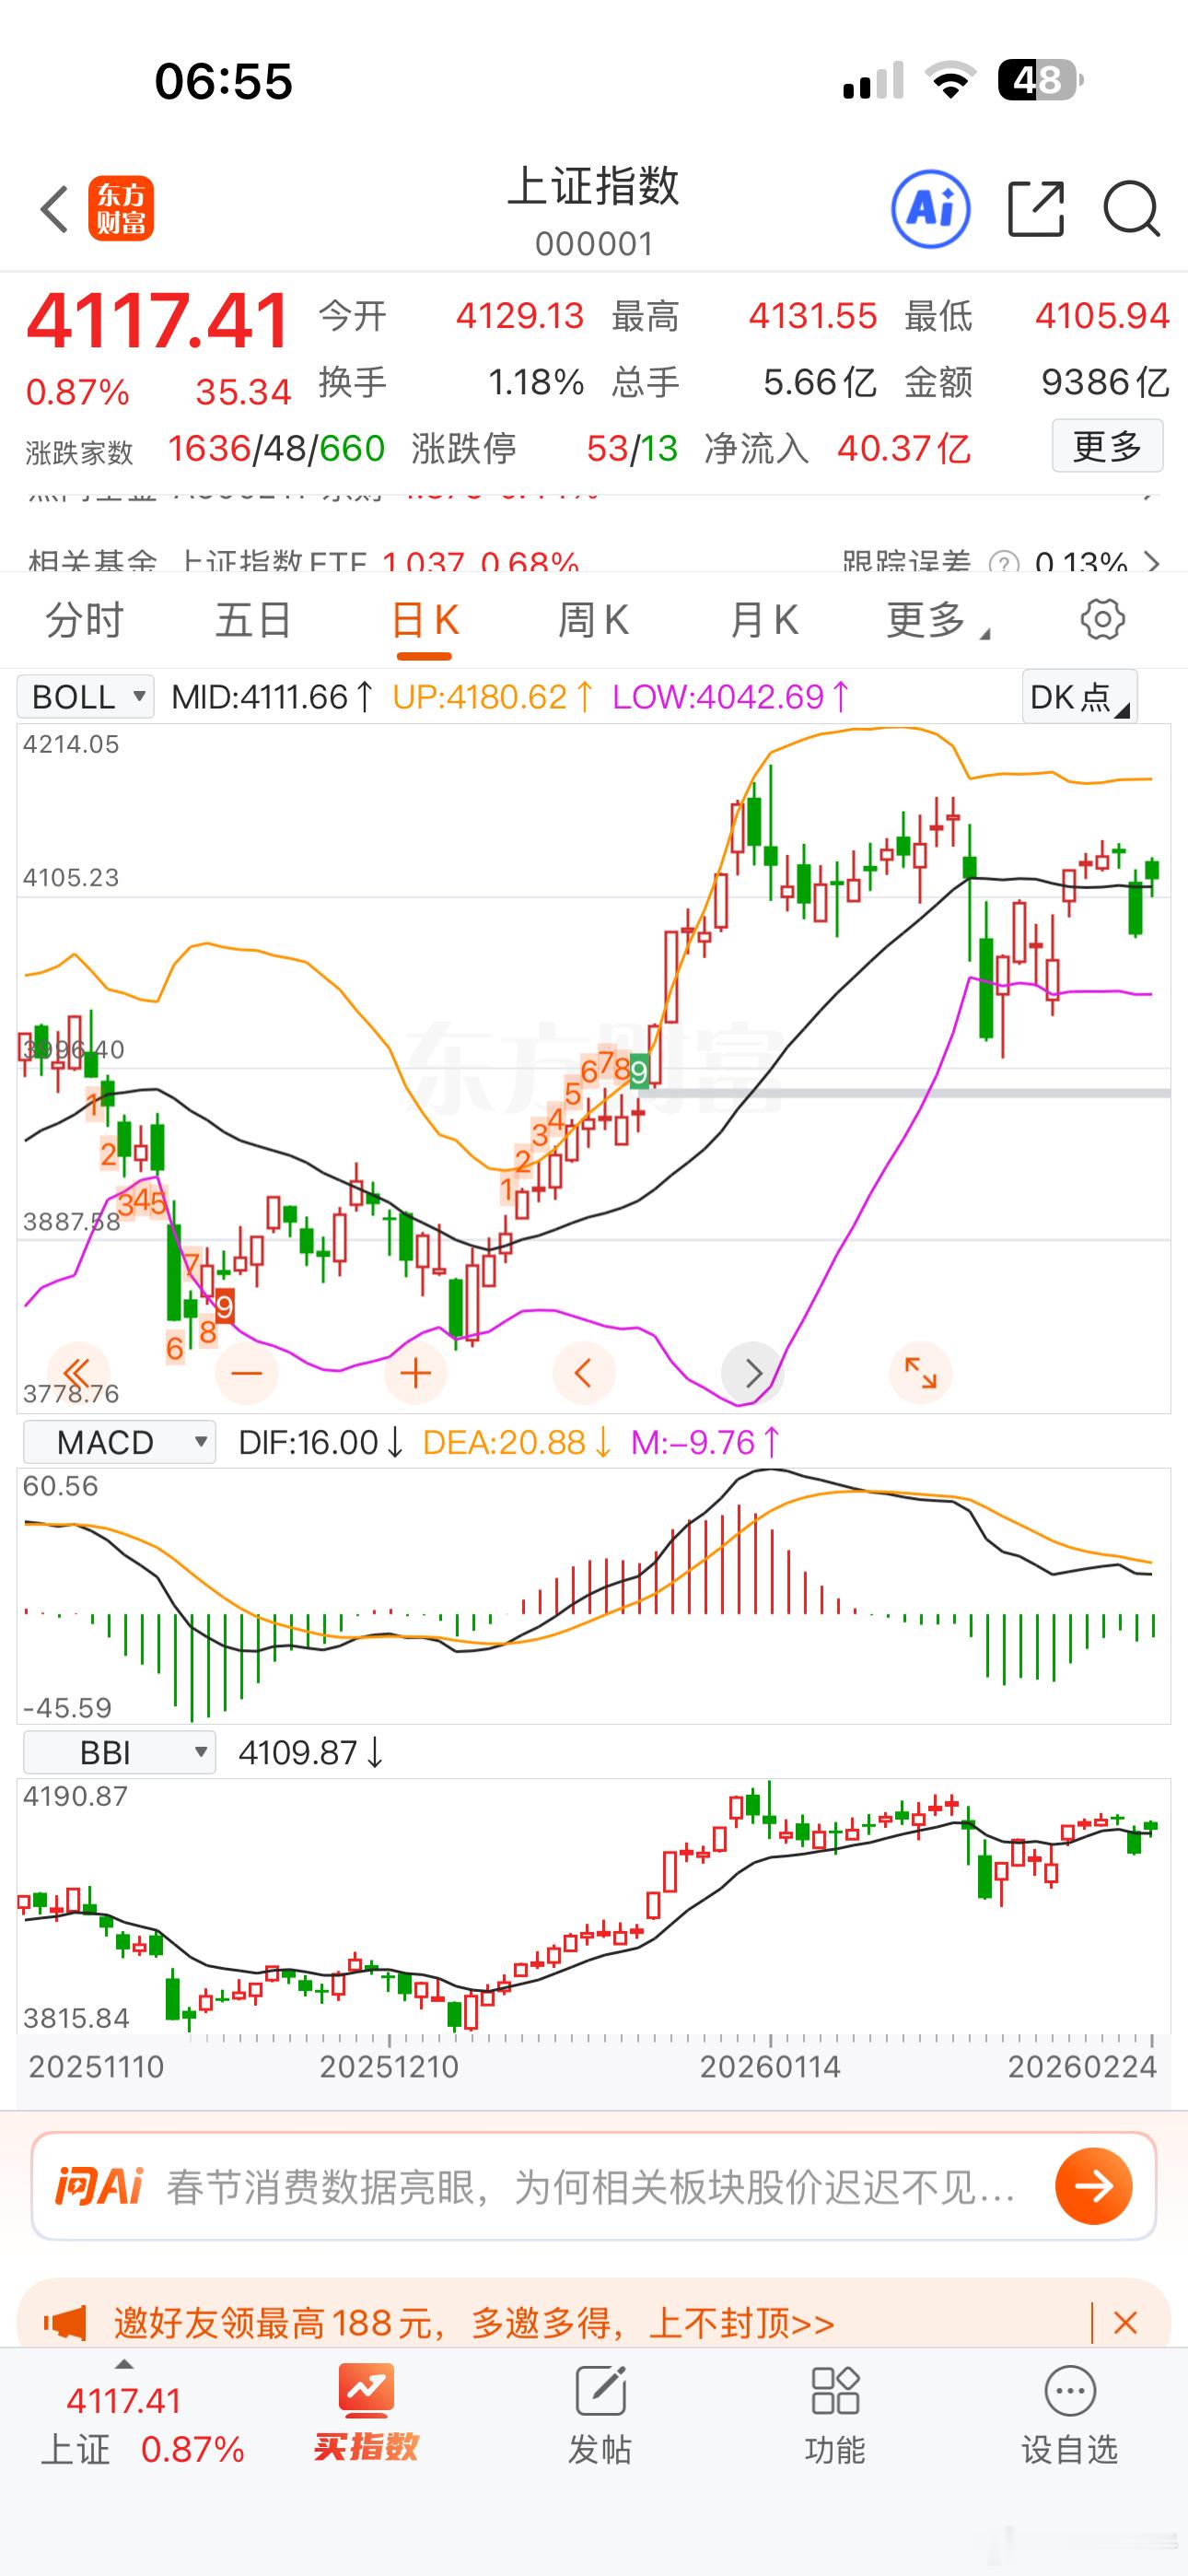Screen dimensions: 1188x2576
Task: Expand the 更多 chart period dropdown
Action: [x=938, y=620]
